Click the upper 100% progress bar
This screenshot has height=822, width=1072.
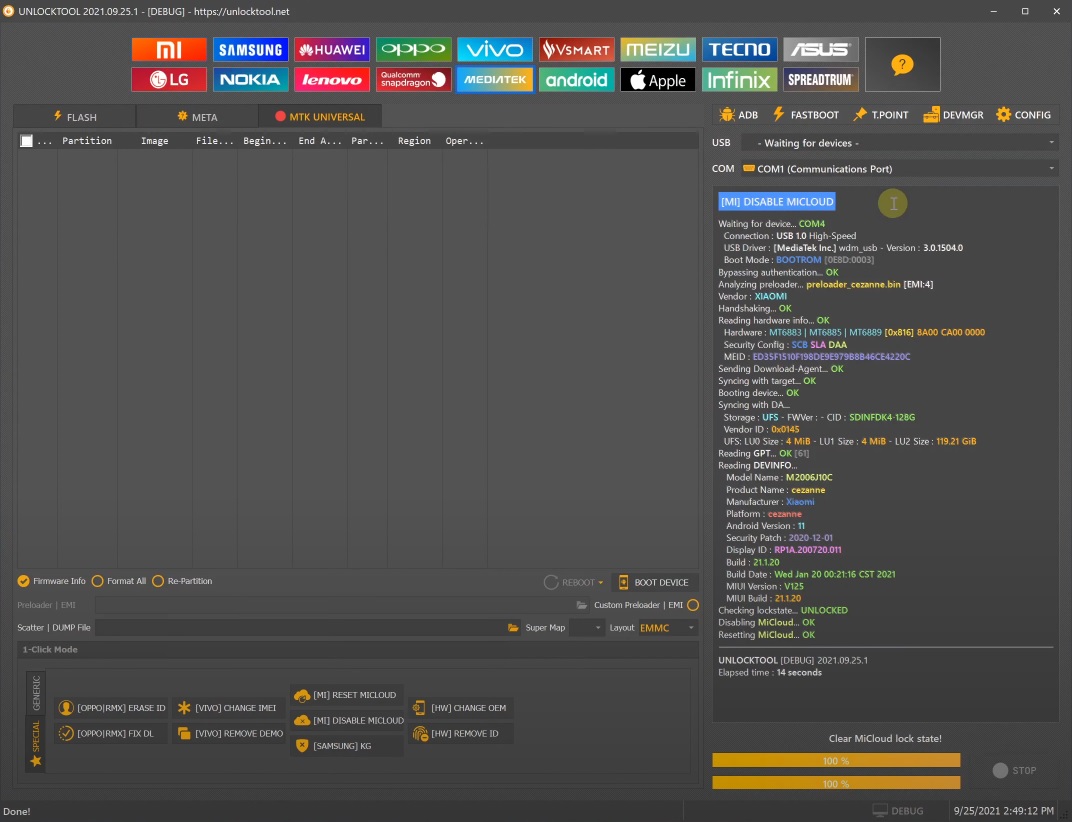[836, 760]
